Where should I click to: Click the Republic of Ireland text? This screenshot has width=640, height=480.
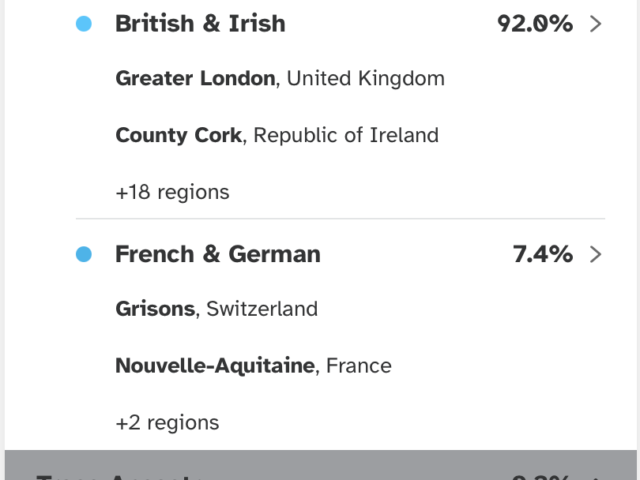click(346, 135)
